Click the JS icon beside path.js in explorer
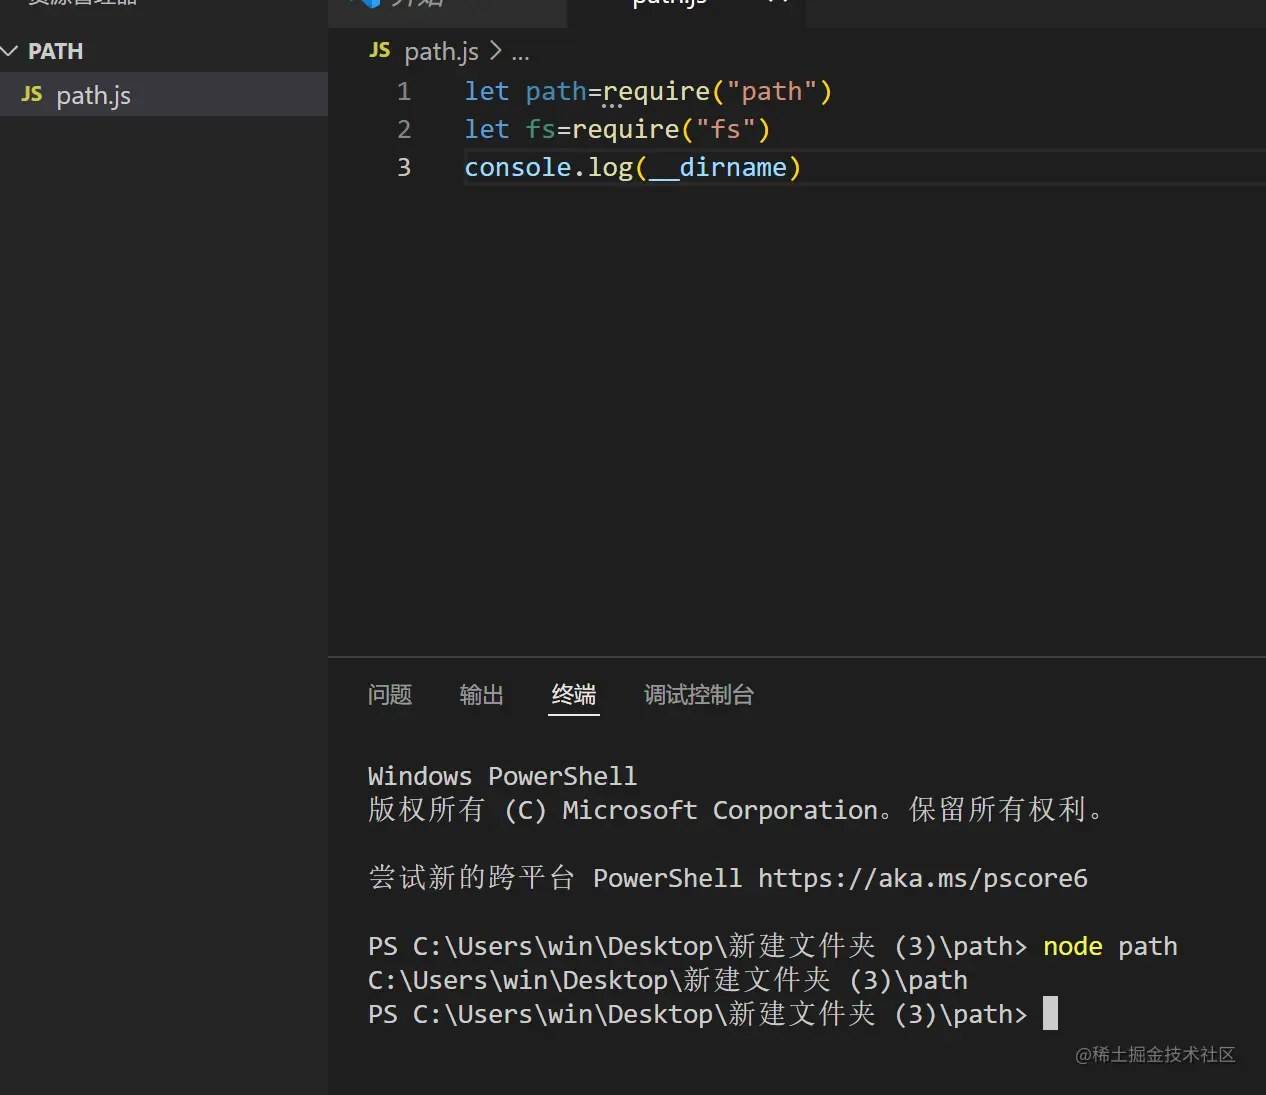The image size is (1266, 1095). [31, 95]
